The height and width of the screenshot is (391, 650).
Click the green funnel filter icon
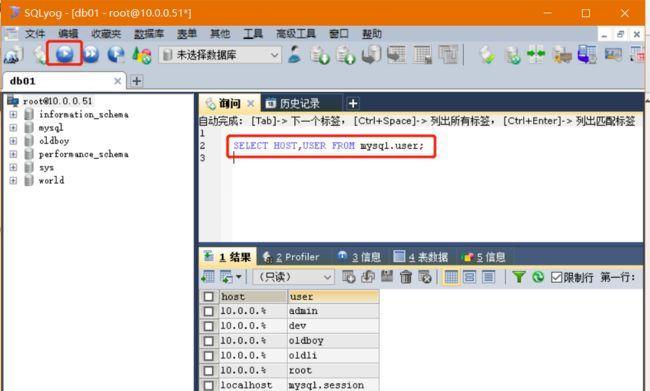coord(519,277)
